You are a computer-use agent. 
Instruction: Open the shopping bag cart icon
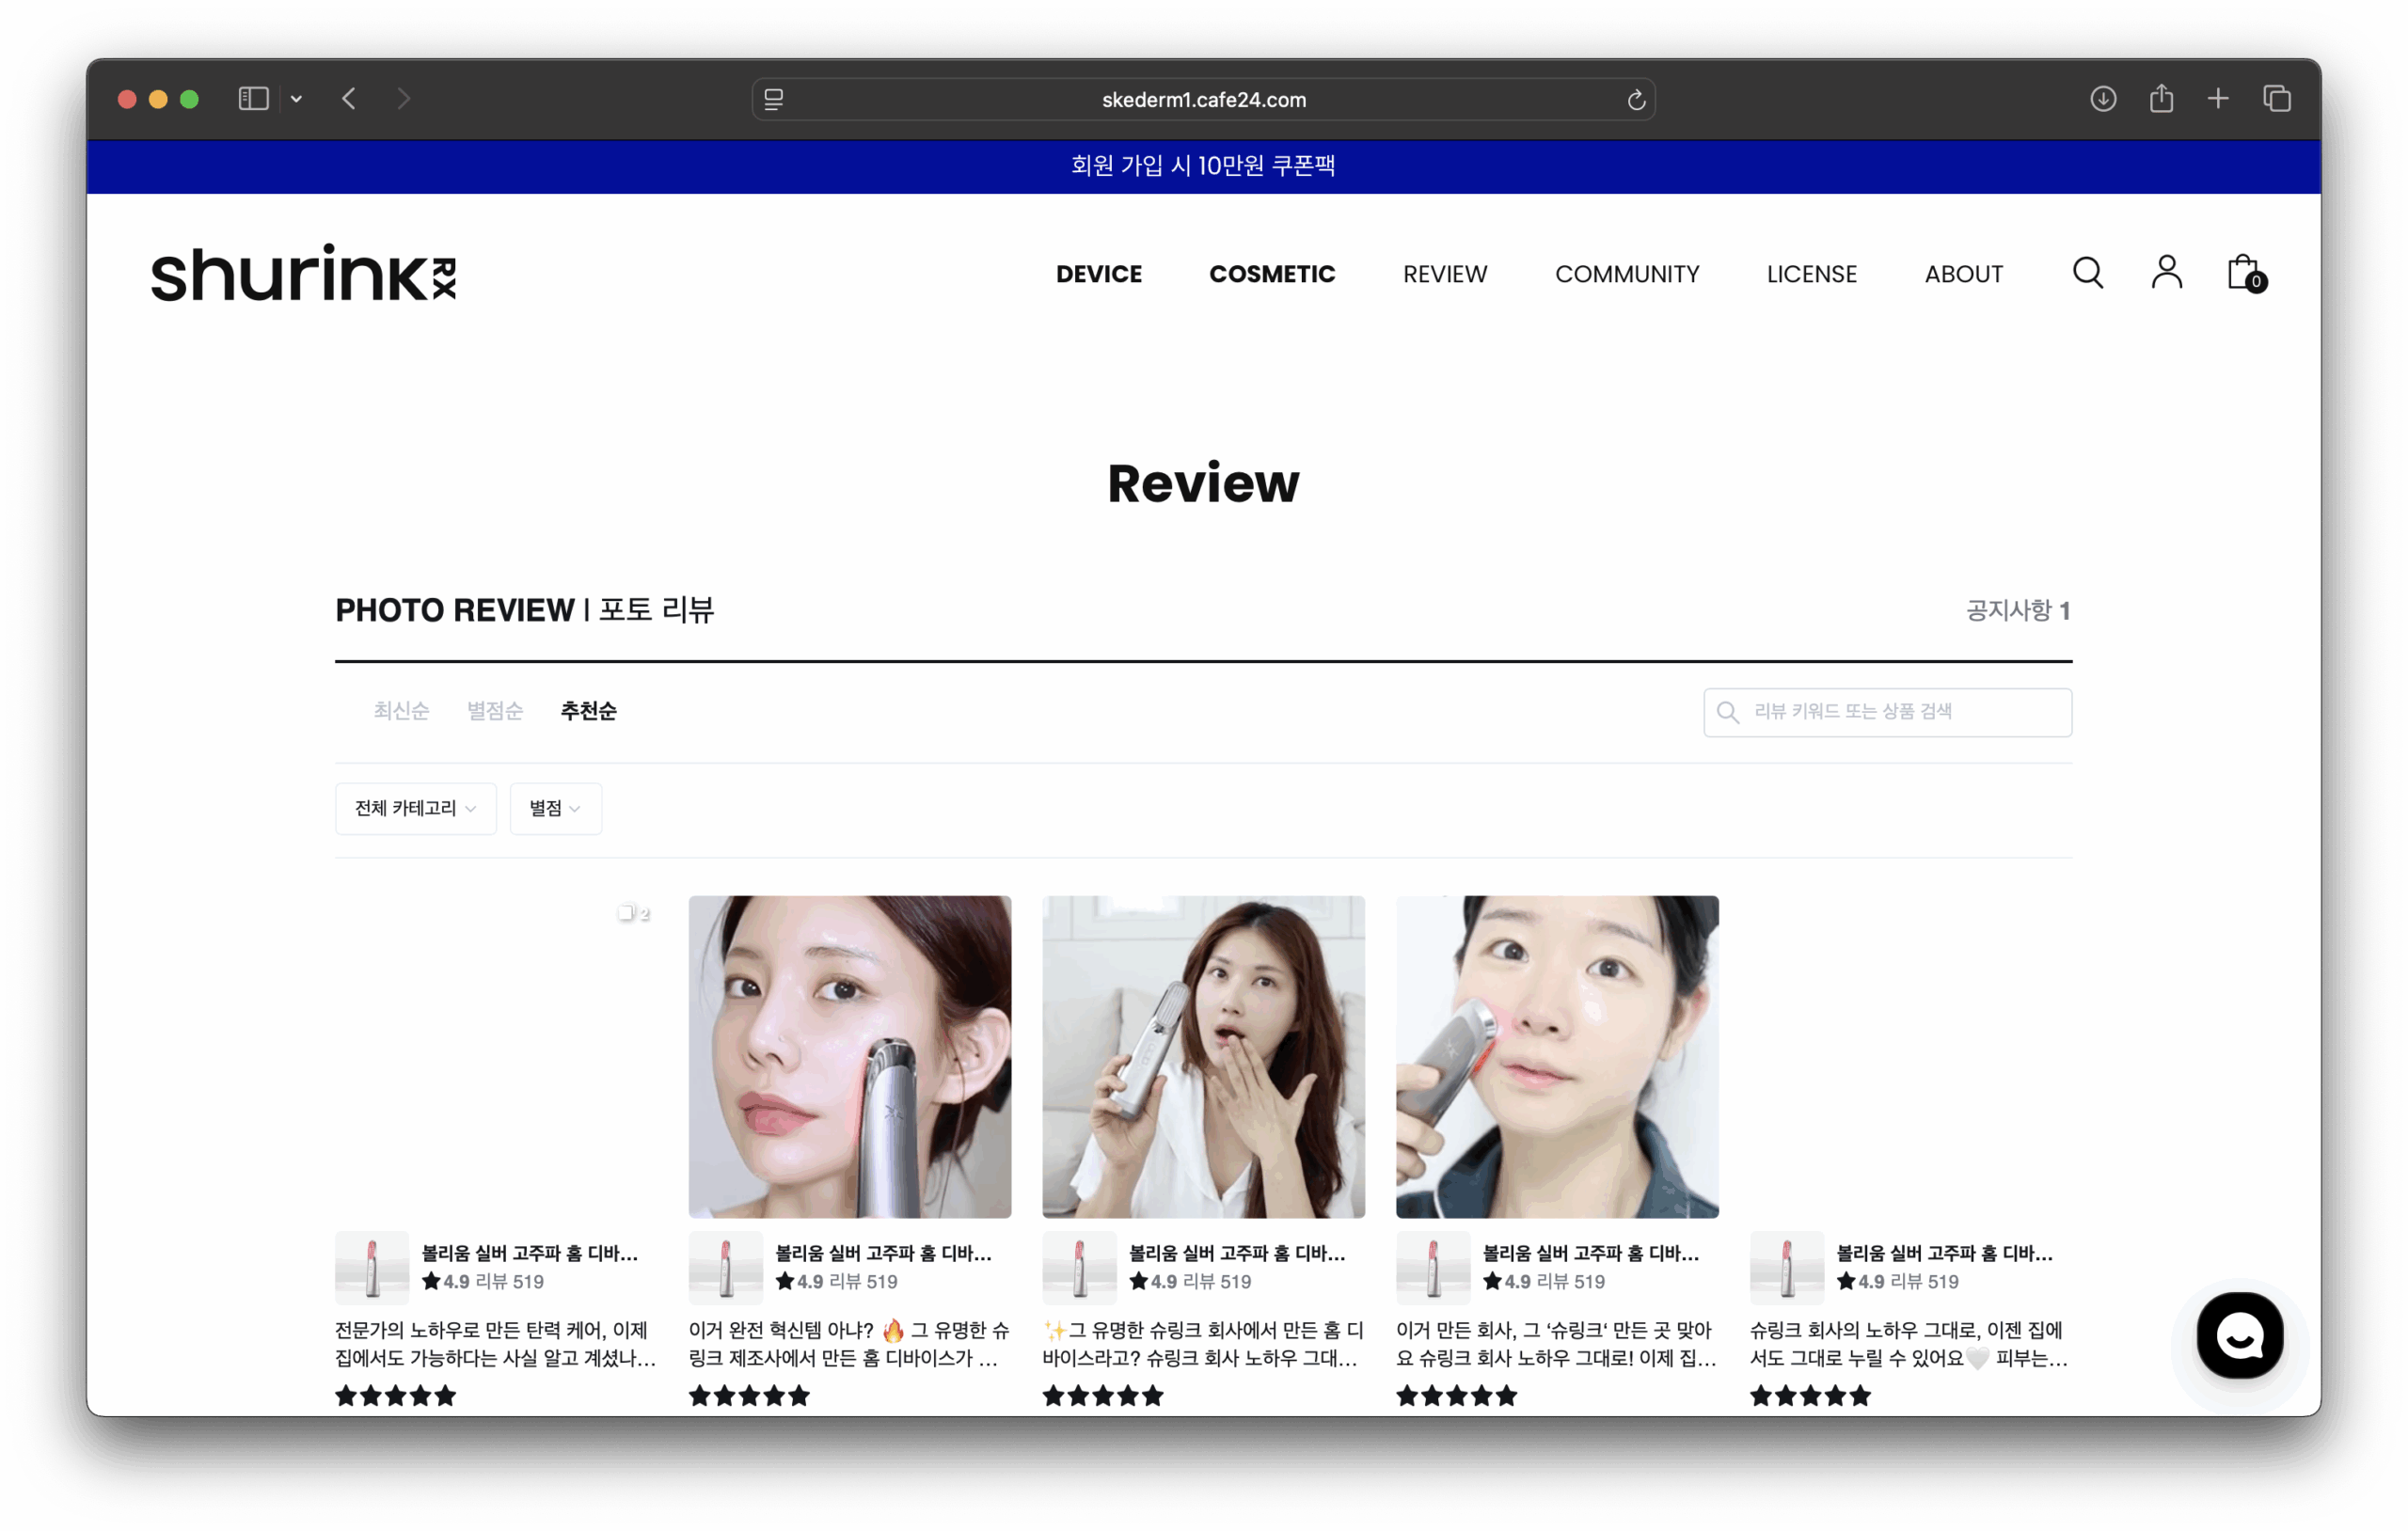[x=2245, y=273]
